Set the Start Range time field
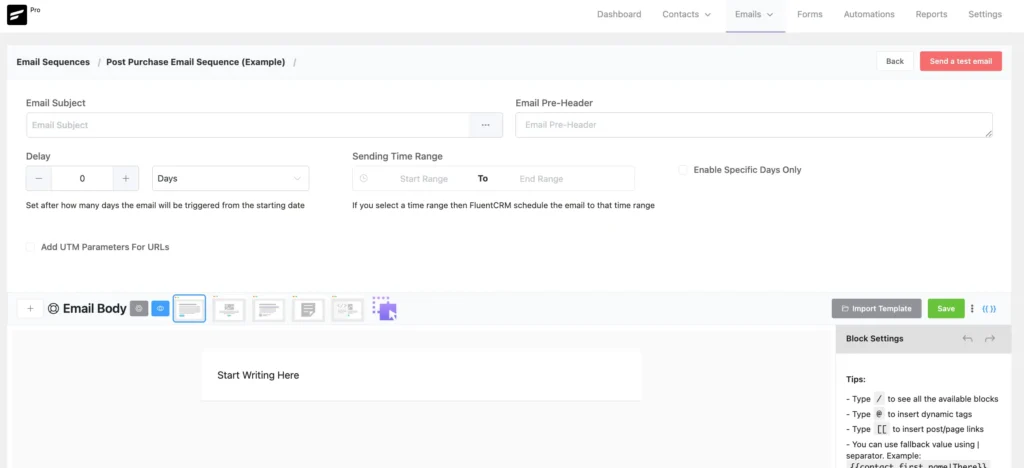Image resolution: width=1024 pixels, height=468 pixels. (423, 179)
